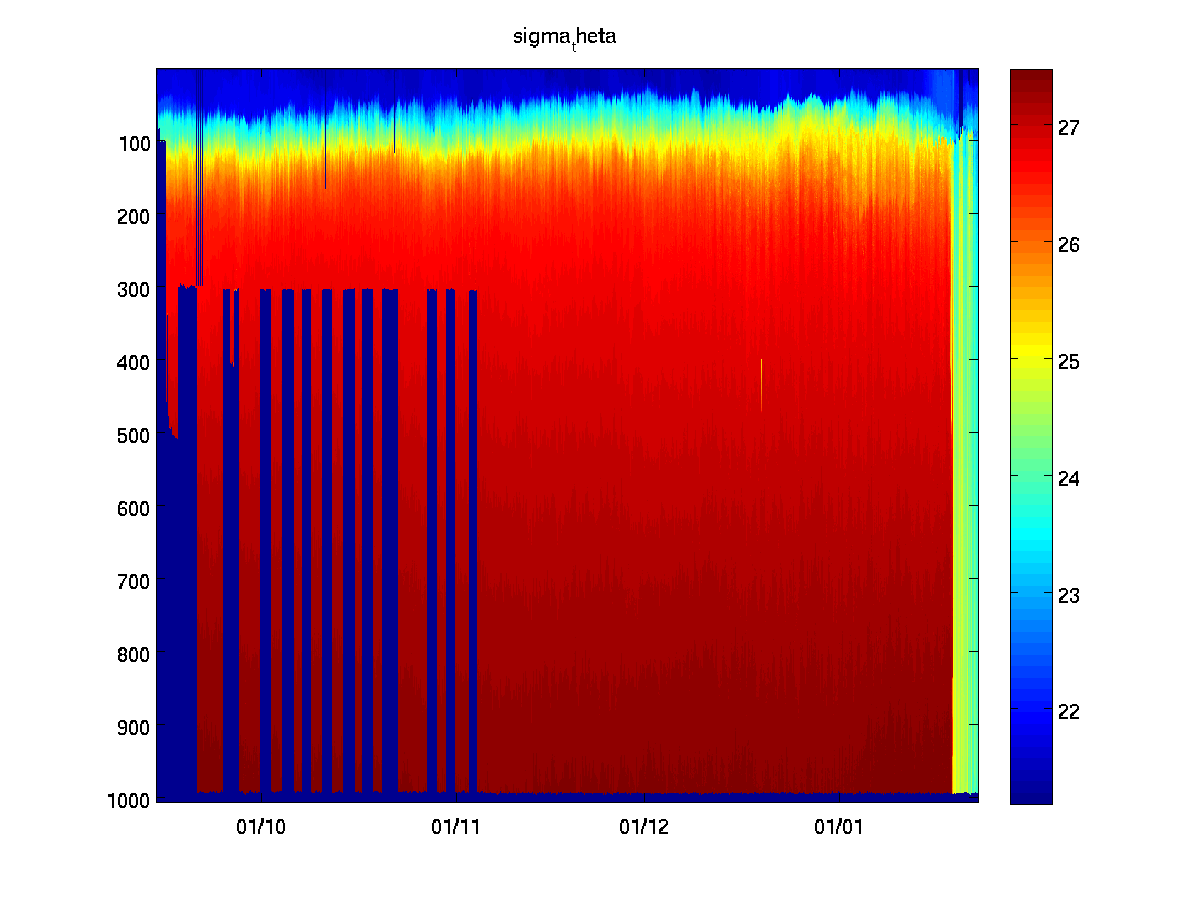Click the colorbar label 23
Image resolution: width=1200 pixels, height=901 pixels.
coord(1068,595)
